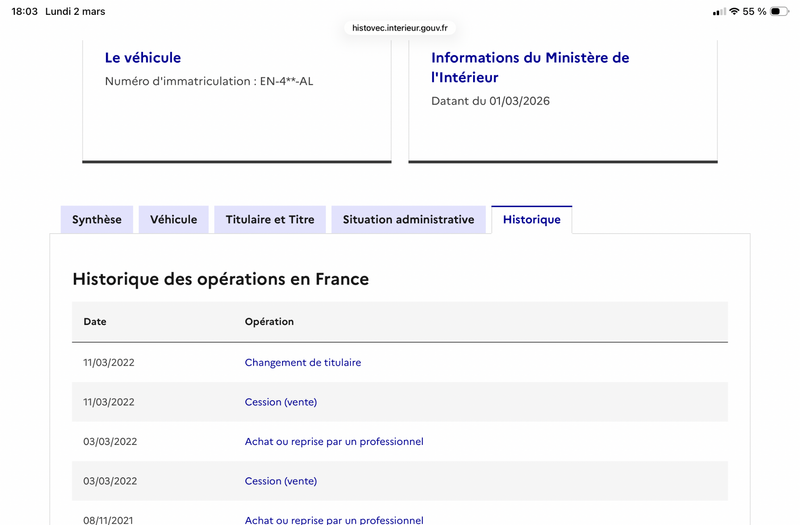Viewport: 800px width, 525px height.
Task: Open Achat ou reprise par un professionnel 03/03/2022
Action: [334, 441]
